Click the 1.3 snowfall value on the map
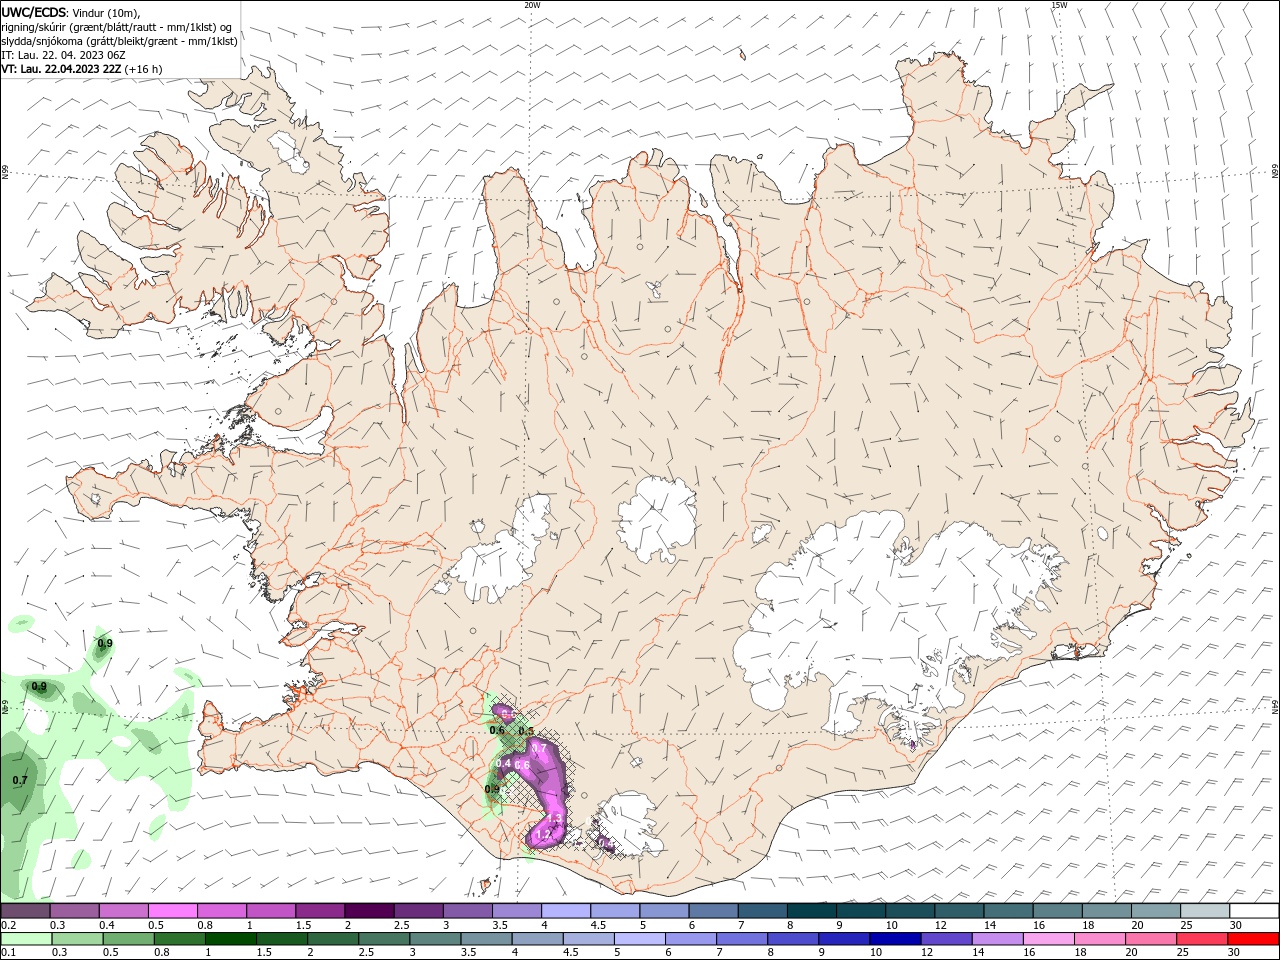The height and width of the screenshot is (960, 1280). [556, 818]
